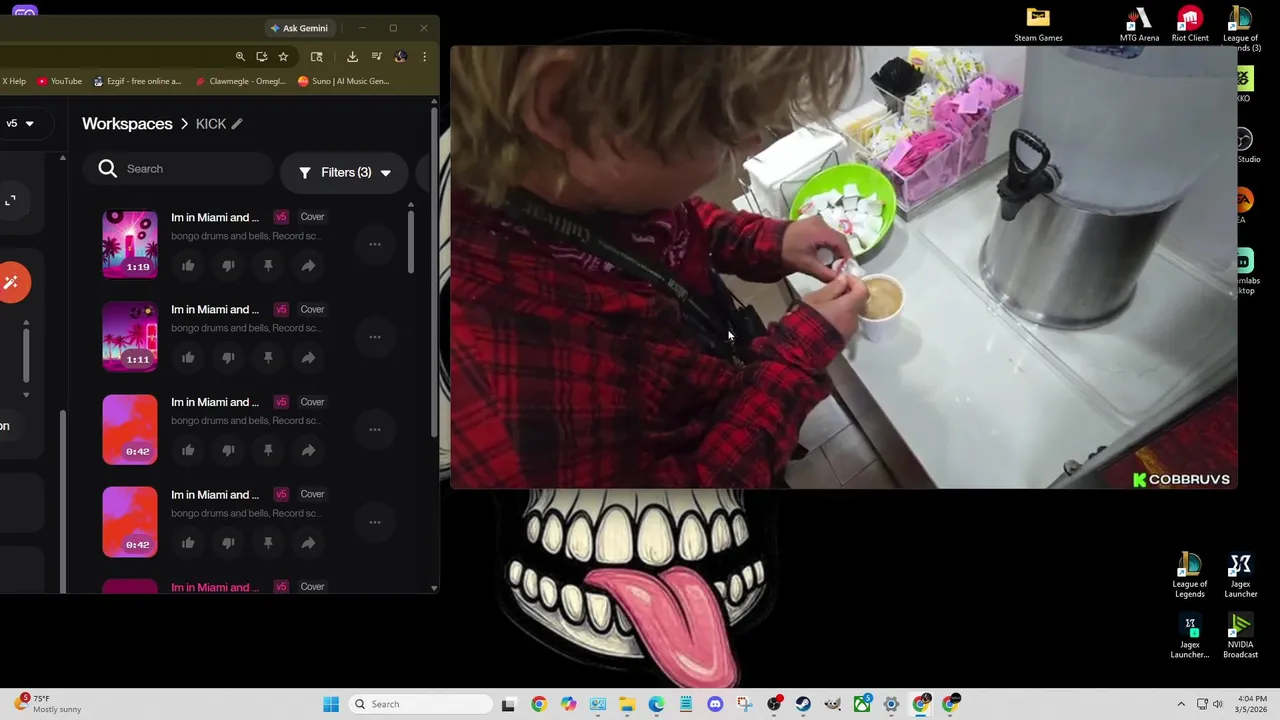Click scroll-down arrow of page scrollbar
The image size is (1280, 720).
(x=434, y=588)
